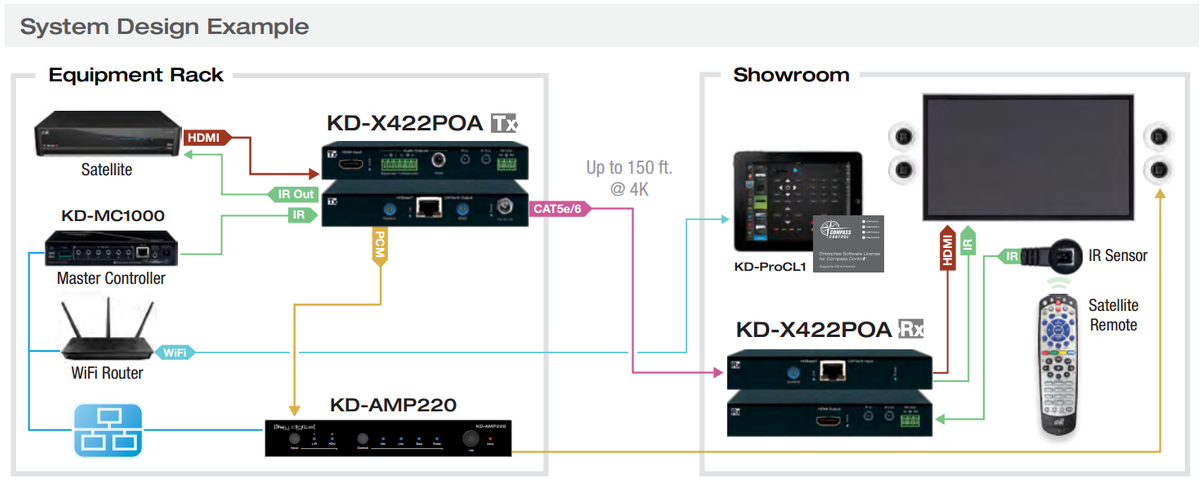
Task: Click the Rx badge beside KD-X422POA
Action: tap(911, 329)
